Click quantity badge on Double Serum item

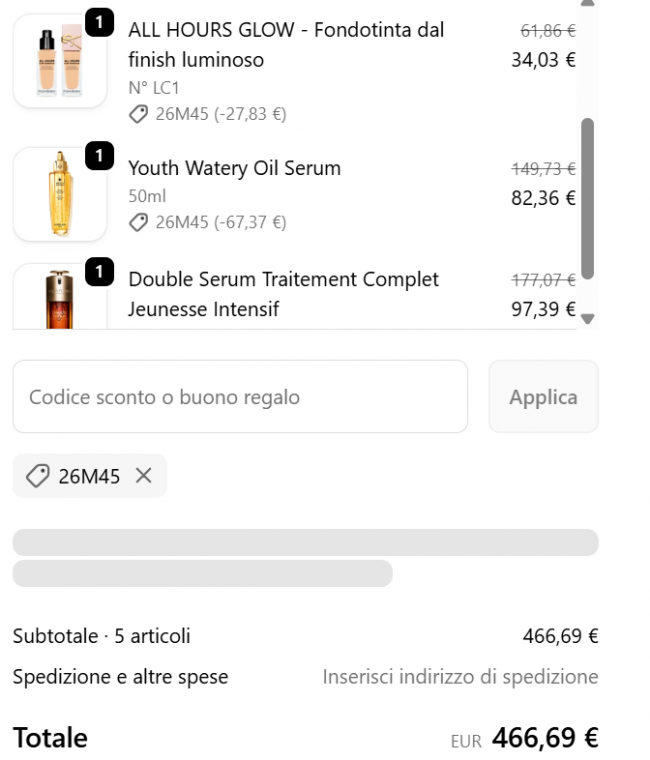99,272
